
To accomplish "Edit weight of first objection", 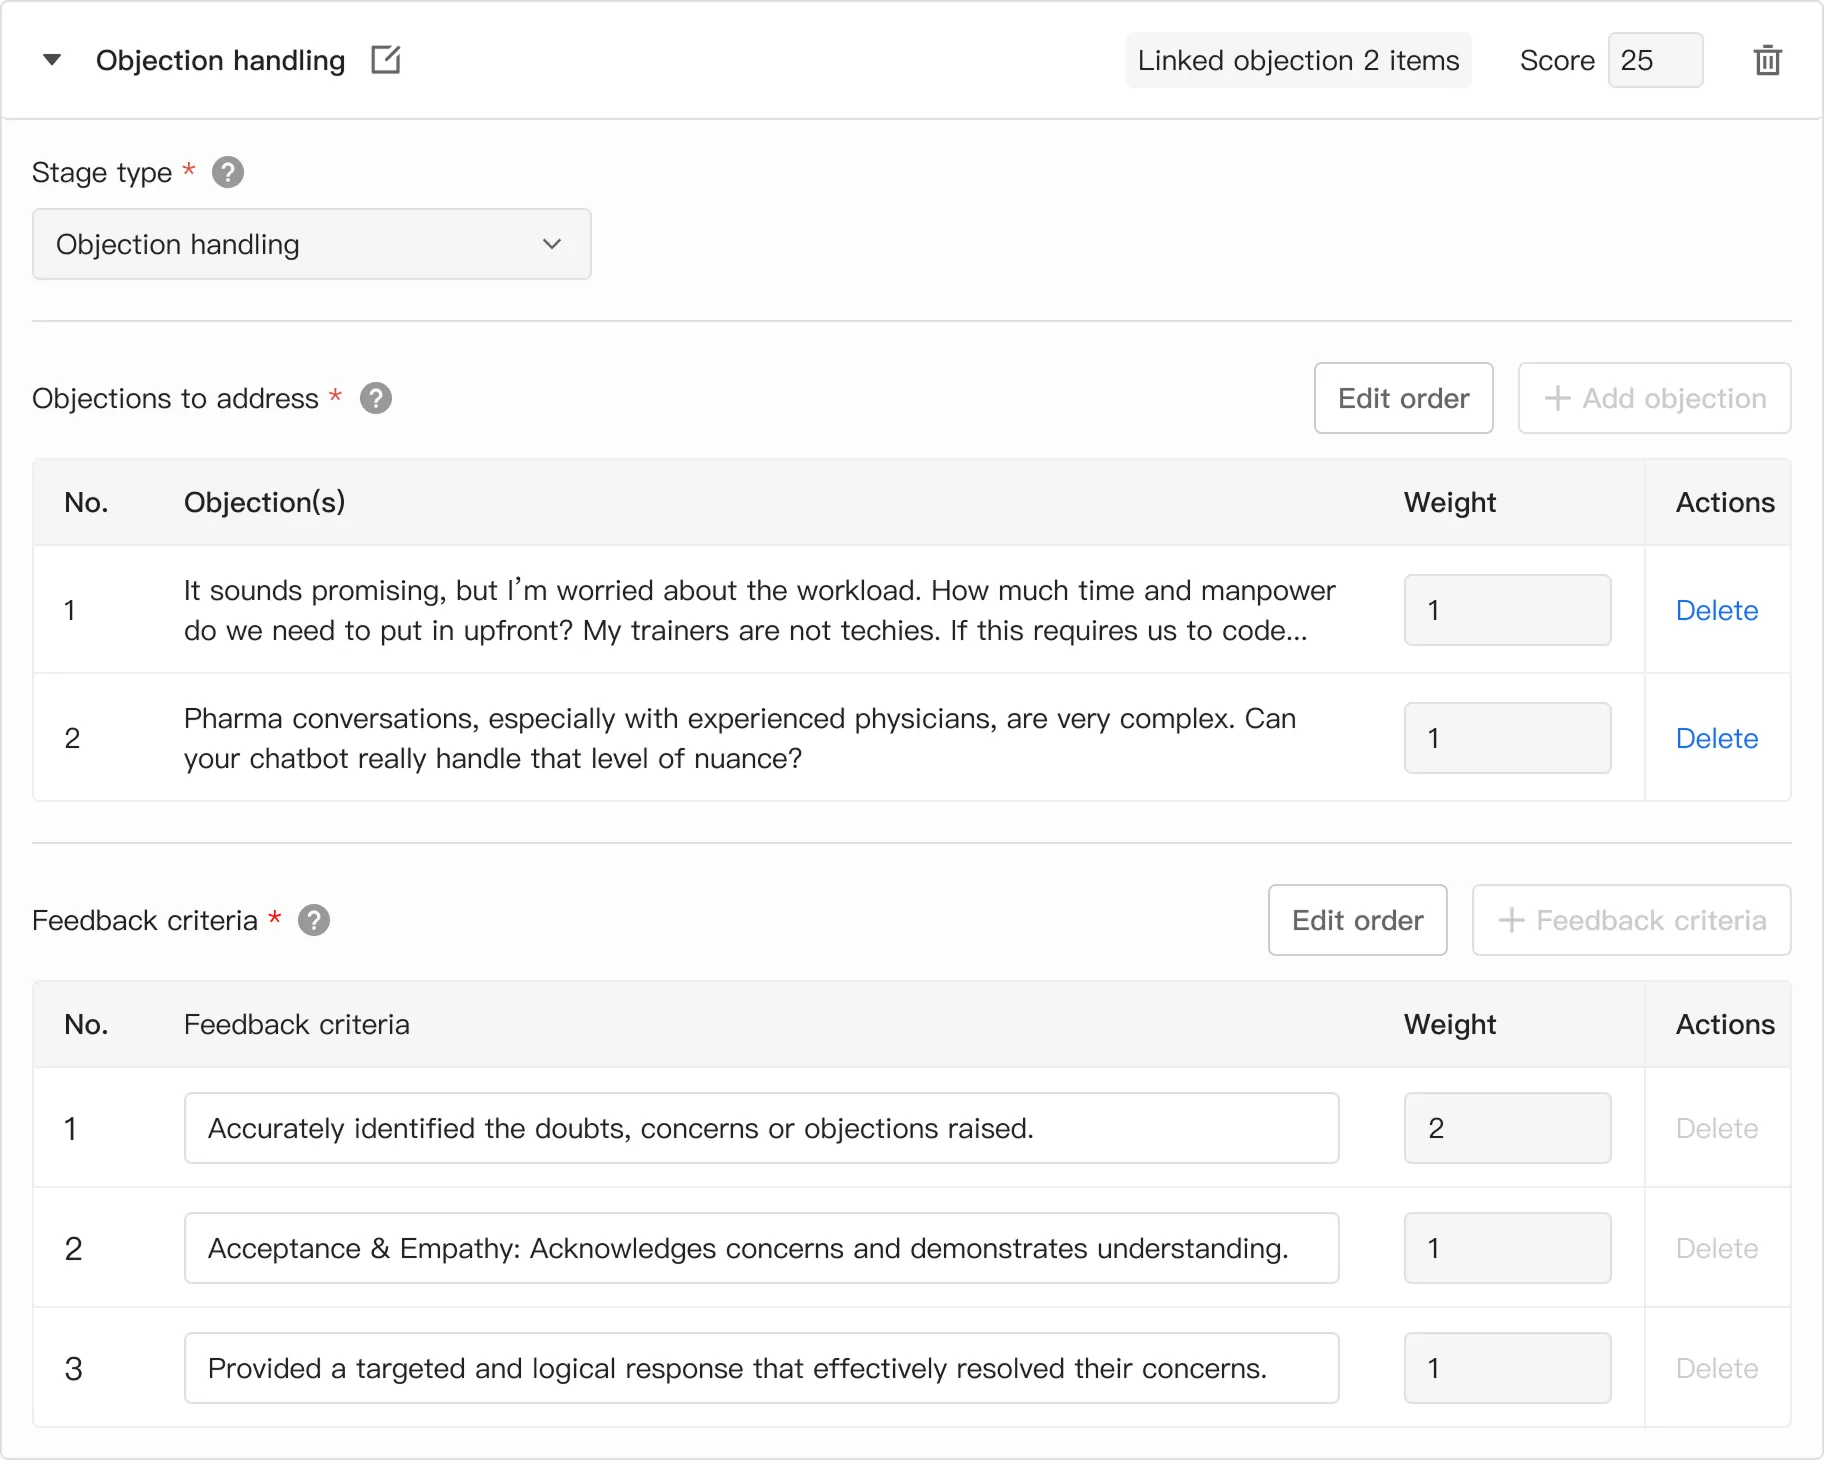I will click(1507, 610).
